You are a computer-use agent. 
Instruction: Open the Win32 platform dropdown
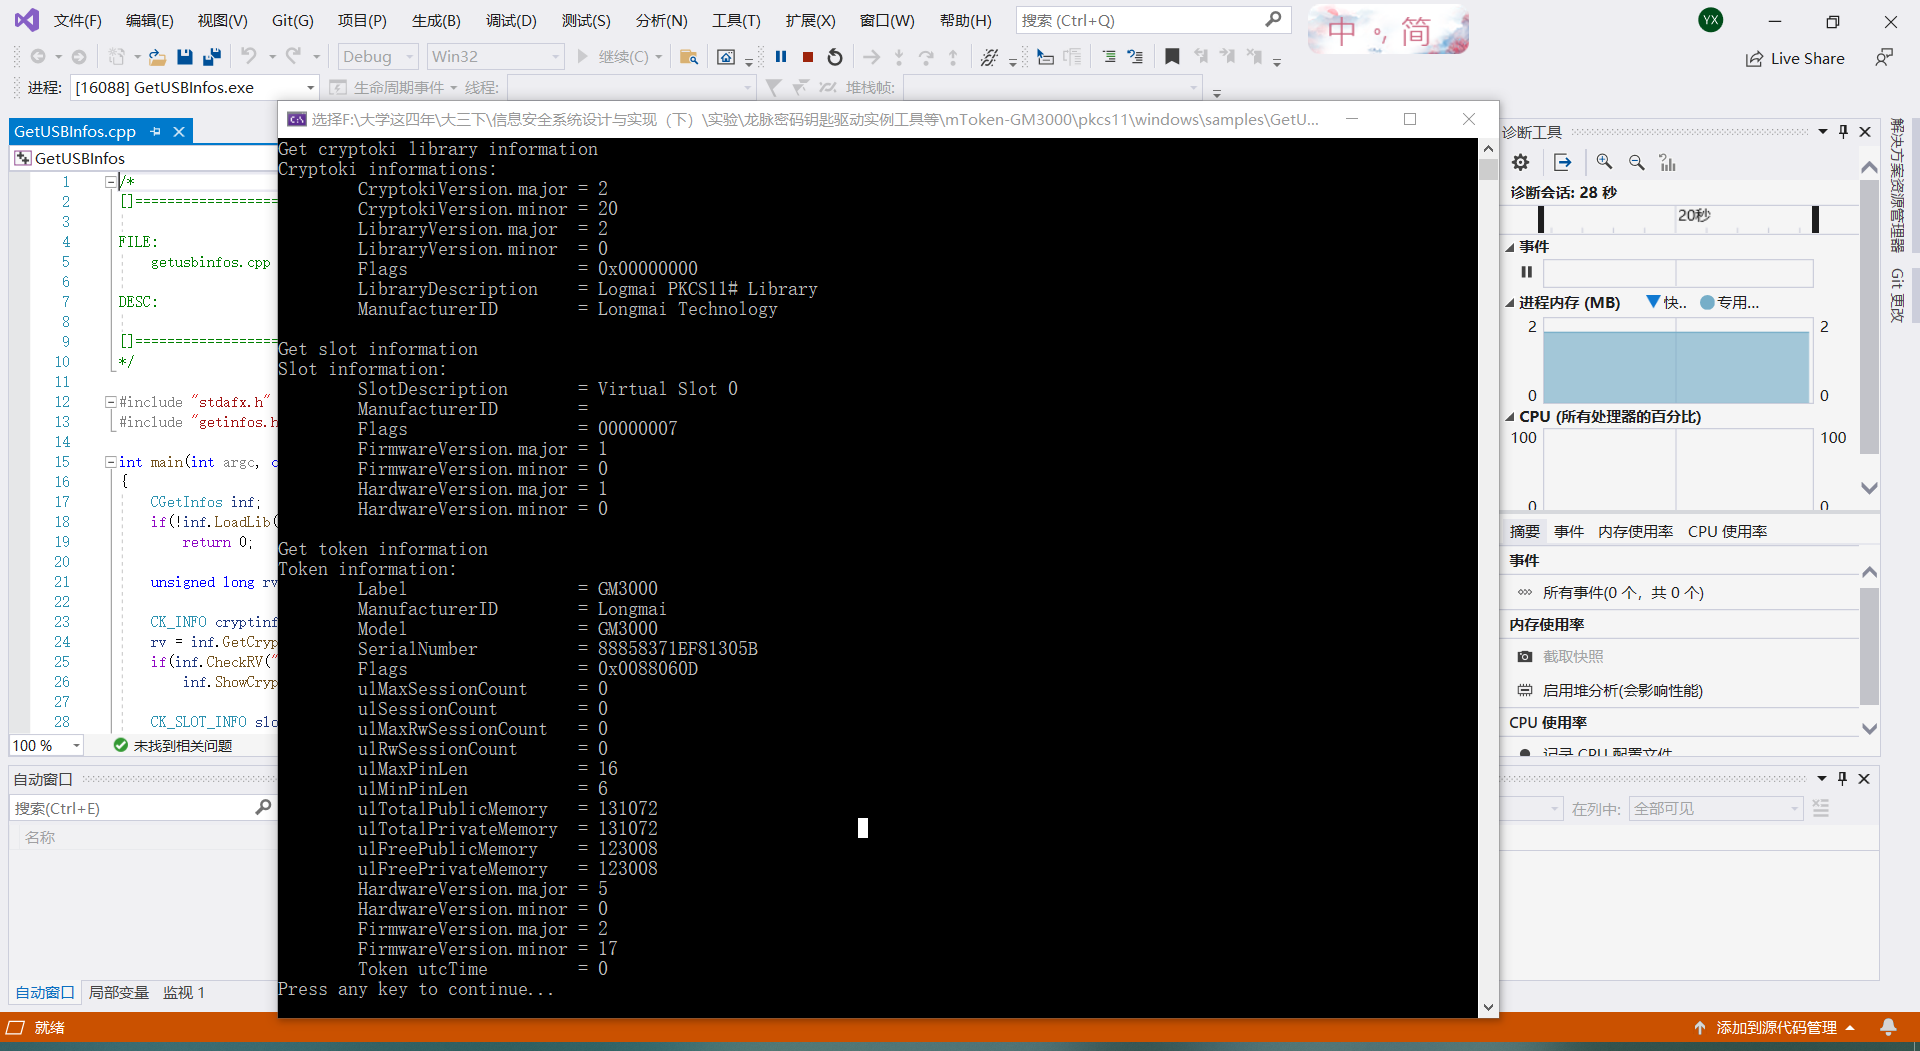click(496, 57)
